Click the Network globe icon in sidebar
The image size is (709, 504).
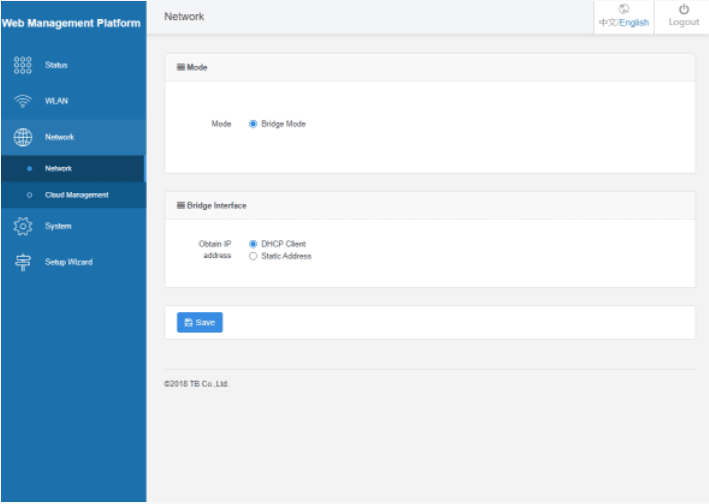tap(23, 137)
